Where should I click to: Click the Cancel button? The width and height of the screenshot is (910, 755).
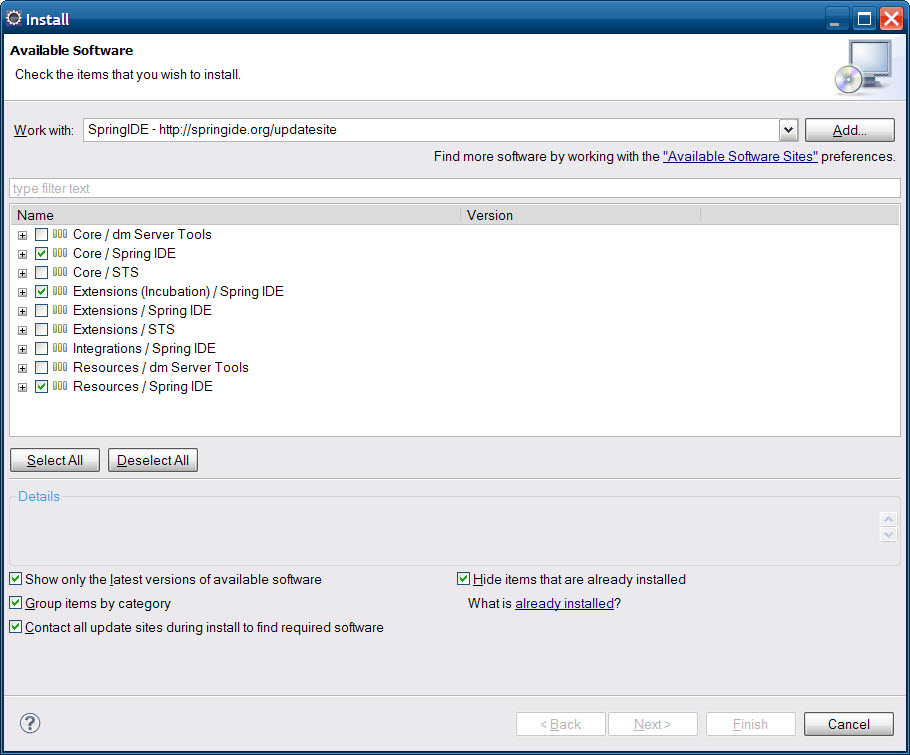[848, 724]
